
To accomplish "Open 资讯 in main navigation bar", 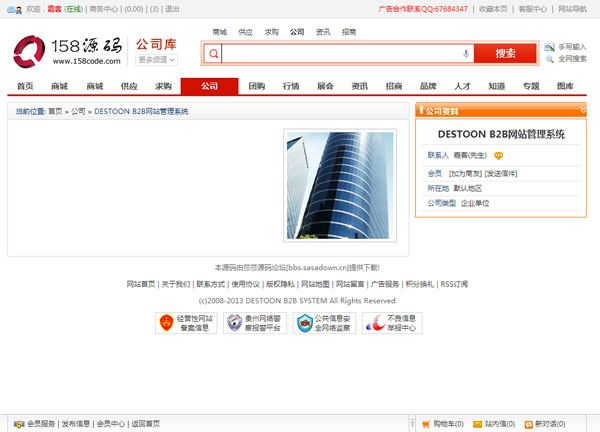I will [359, 86].
